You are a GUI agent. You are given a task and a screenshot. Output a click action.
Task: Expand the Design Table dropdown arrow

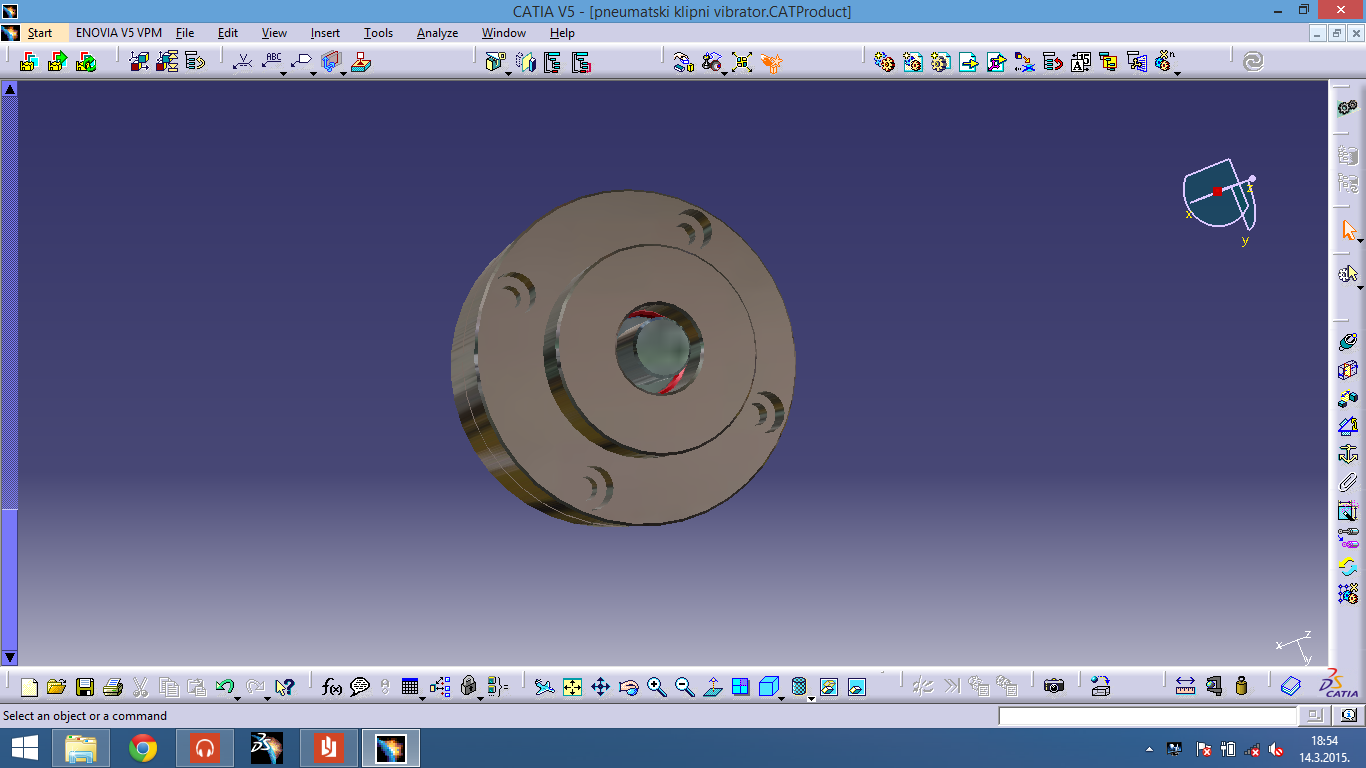click(x=422, y=697)
